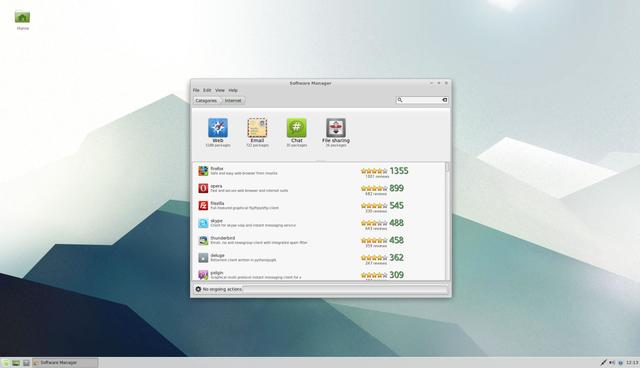Open the Mint menu button in the taskbar
Screen dimensions: 640x368
pyautogui.click(x=6, y=363)
